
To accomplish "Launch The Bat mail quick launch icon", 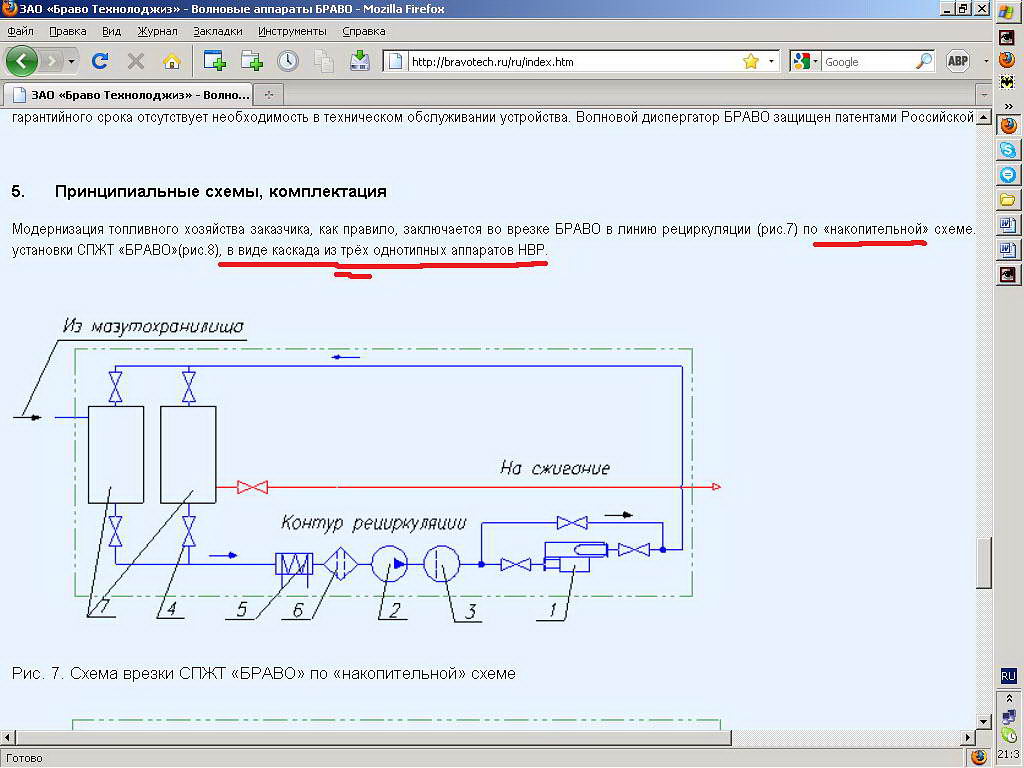I will (1008, 82).
